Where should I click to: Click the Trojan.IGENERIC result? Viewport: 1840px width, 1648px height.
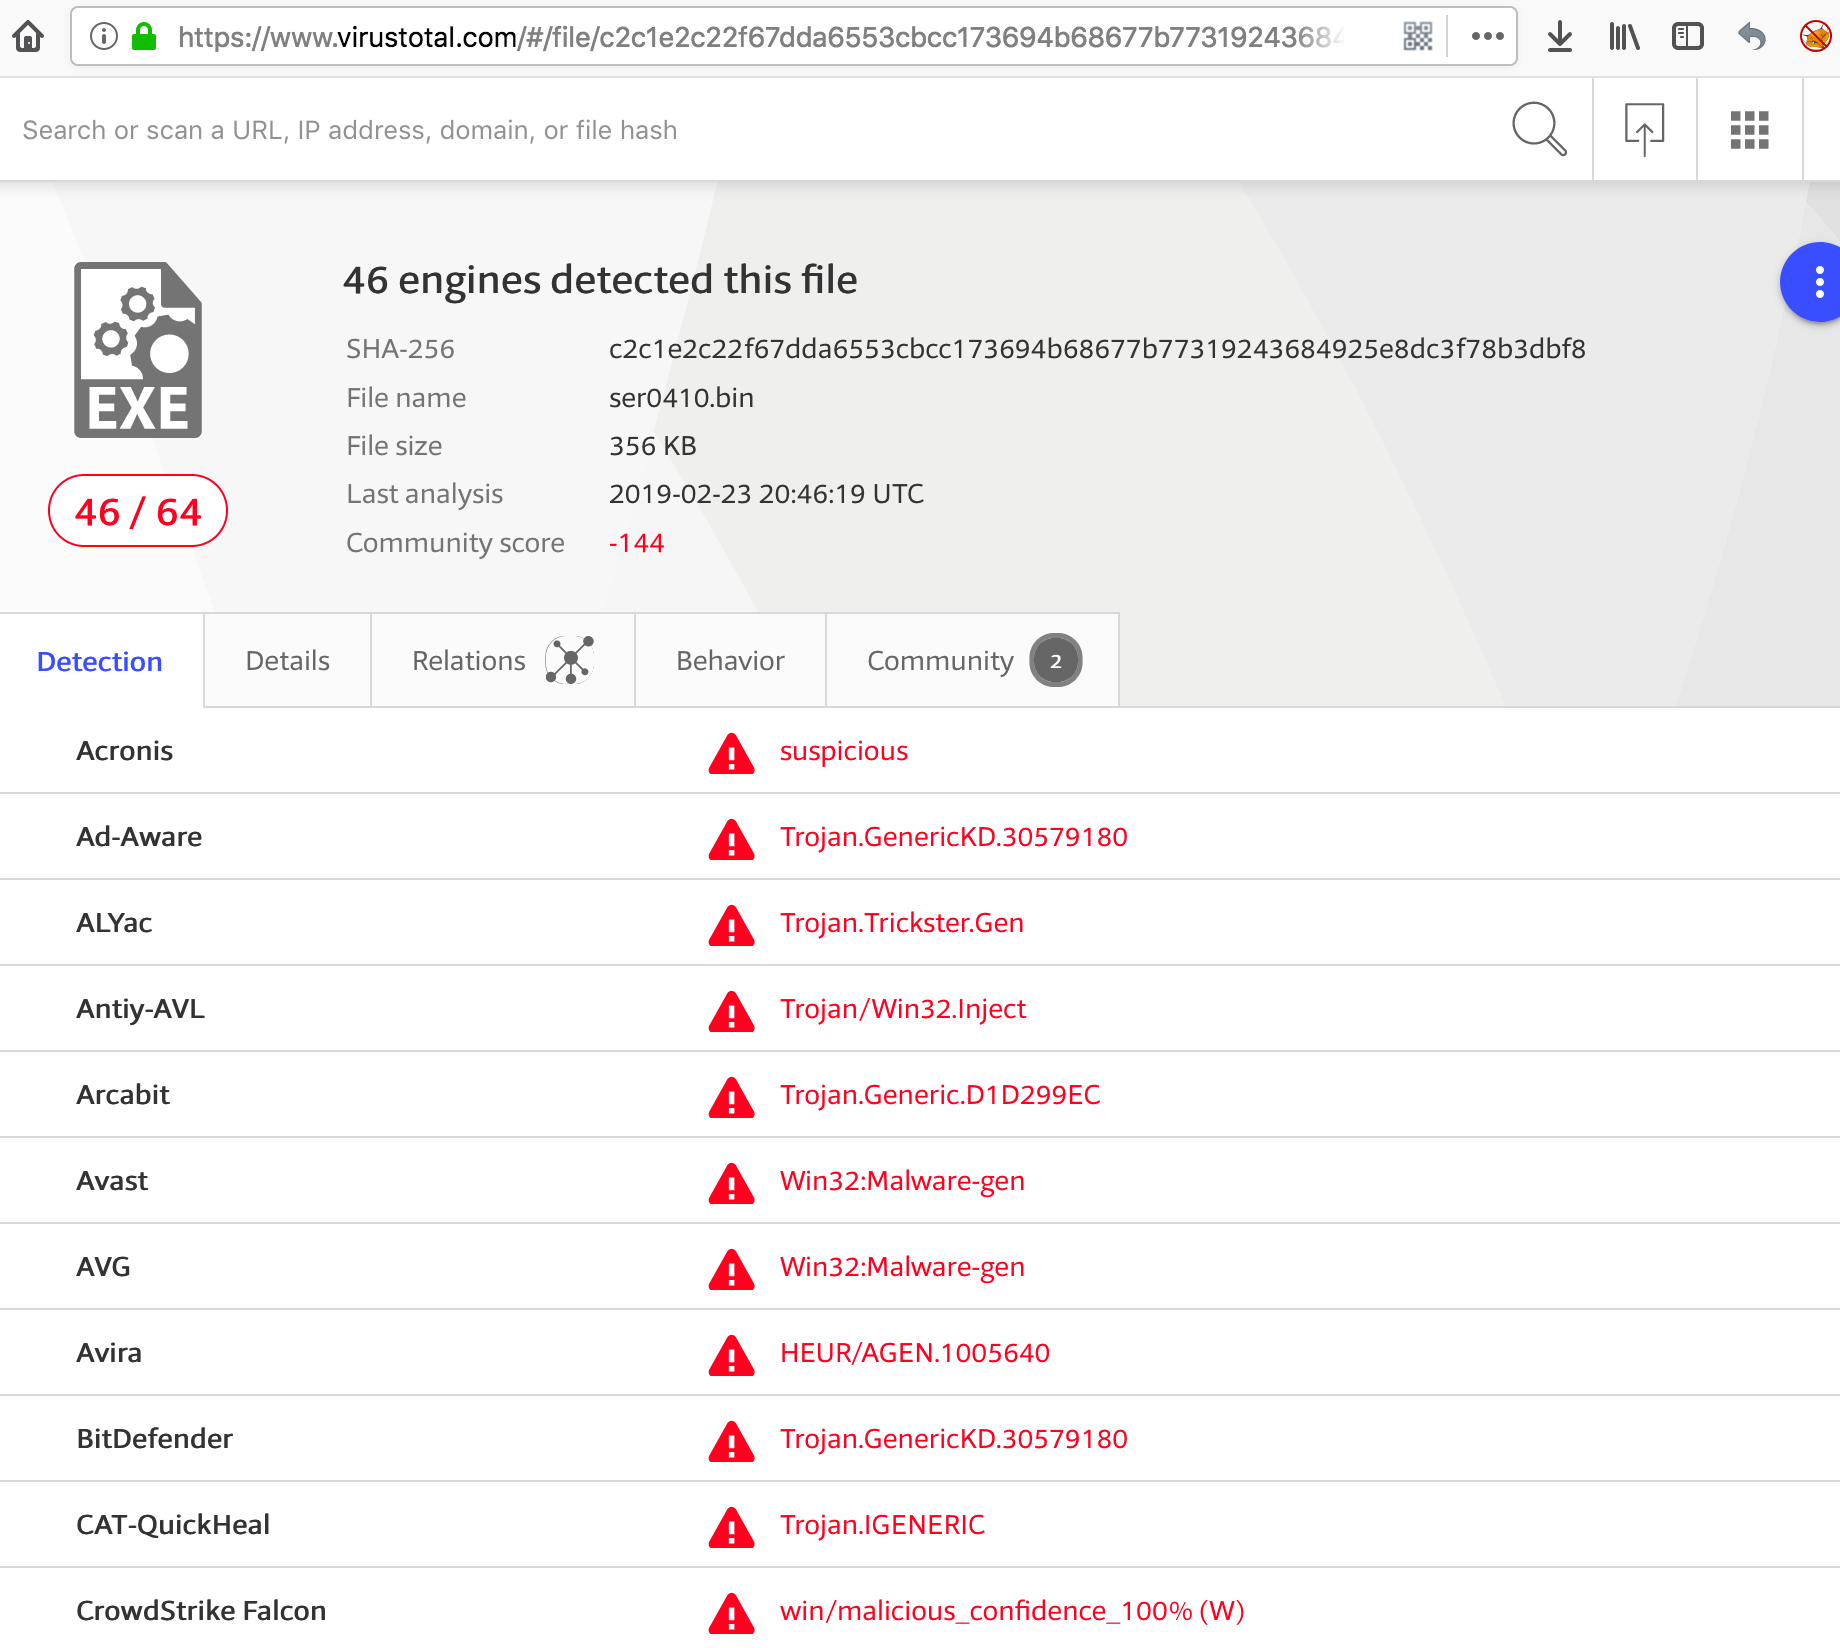882,1524
